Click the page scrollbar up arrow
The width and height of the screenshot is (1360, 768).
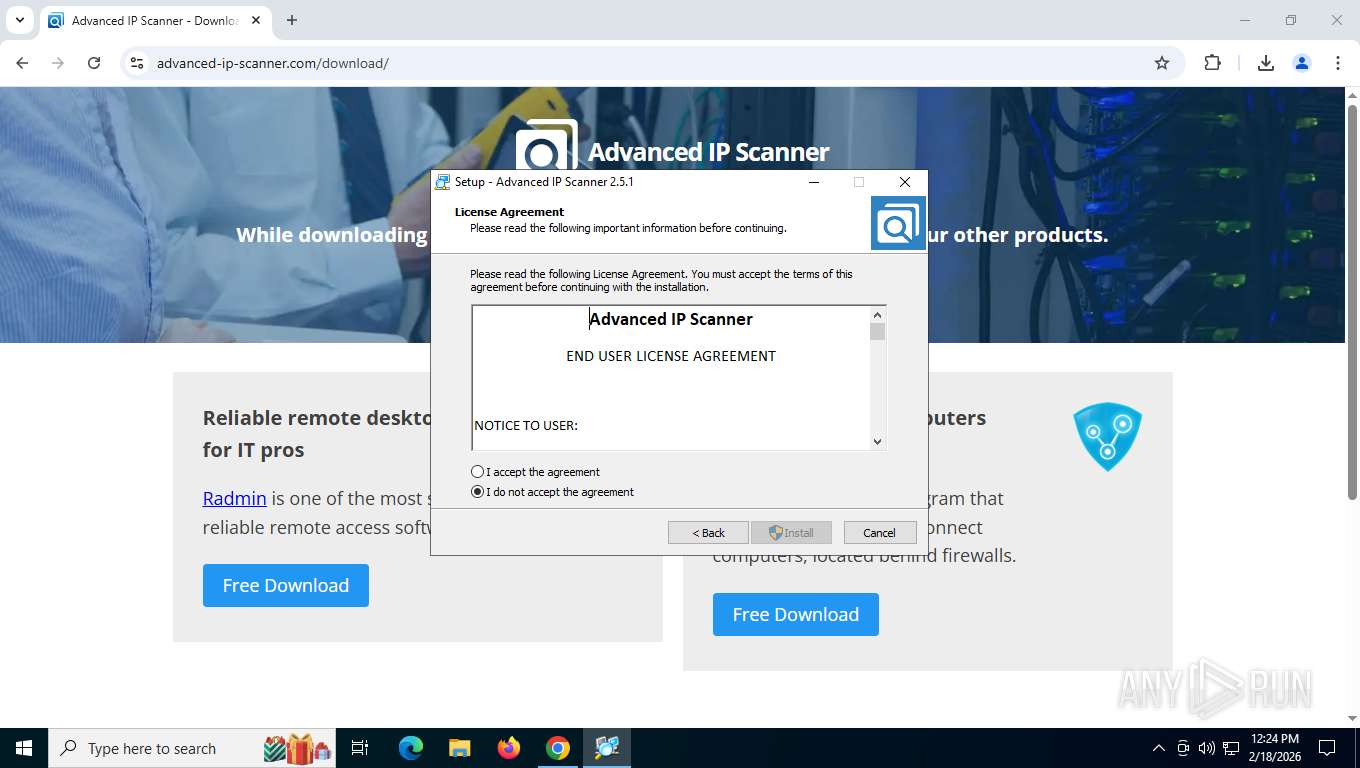tap(1352, 95)
